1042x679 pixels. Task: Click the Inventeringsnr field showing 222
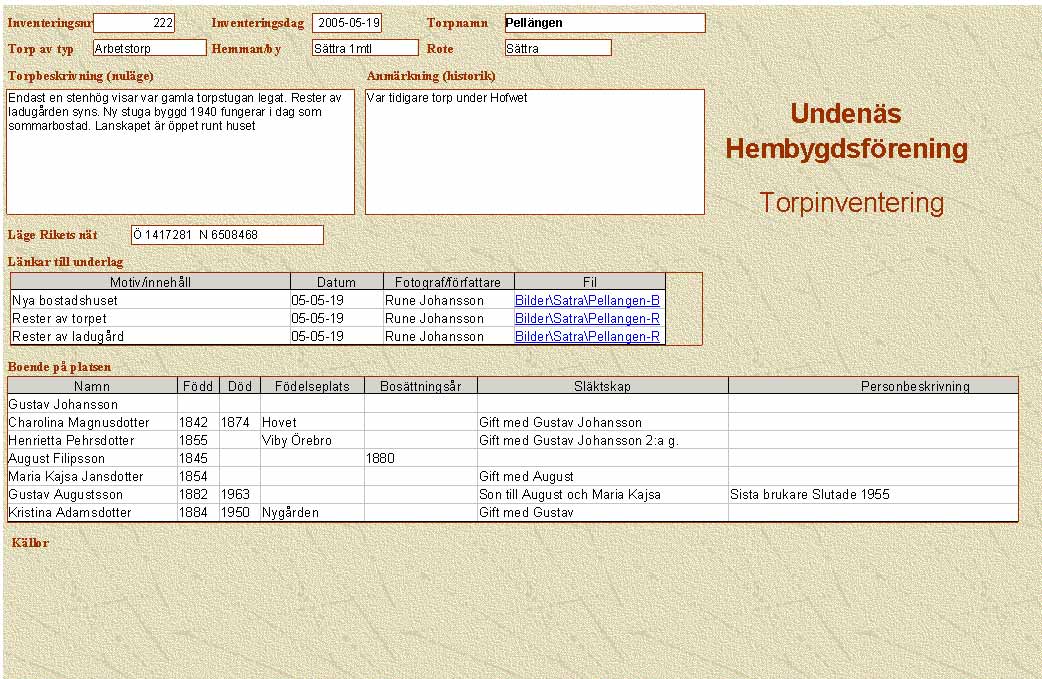click(134, 23)
